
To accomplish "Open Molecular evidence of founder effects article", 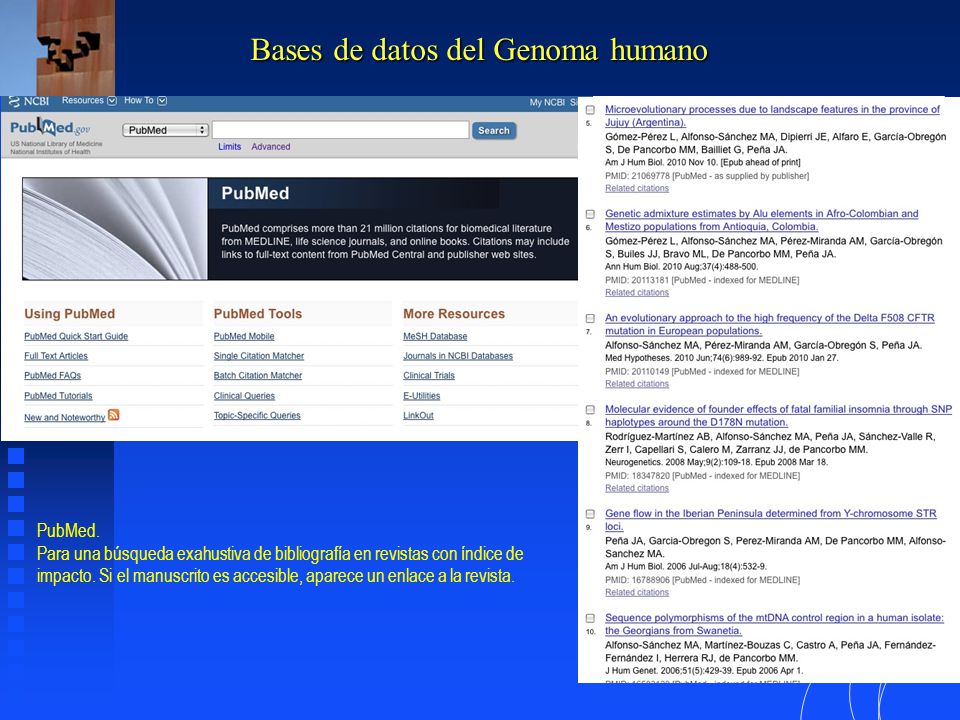I will tap(778, 416).
